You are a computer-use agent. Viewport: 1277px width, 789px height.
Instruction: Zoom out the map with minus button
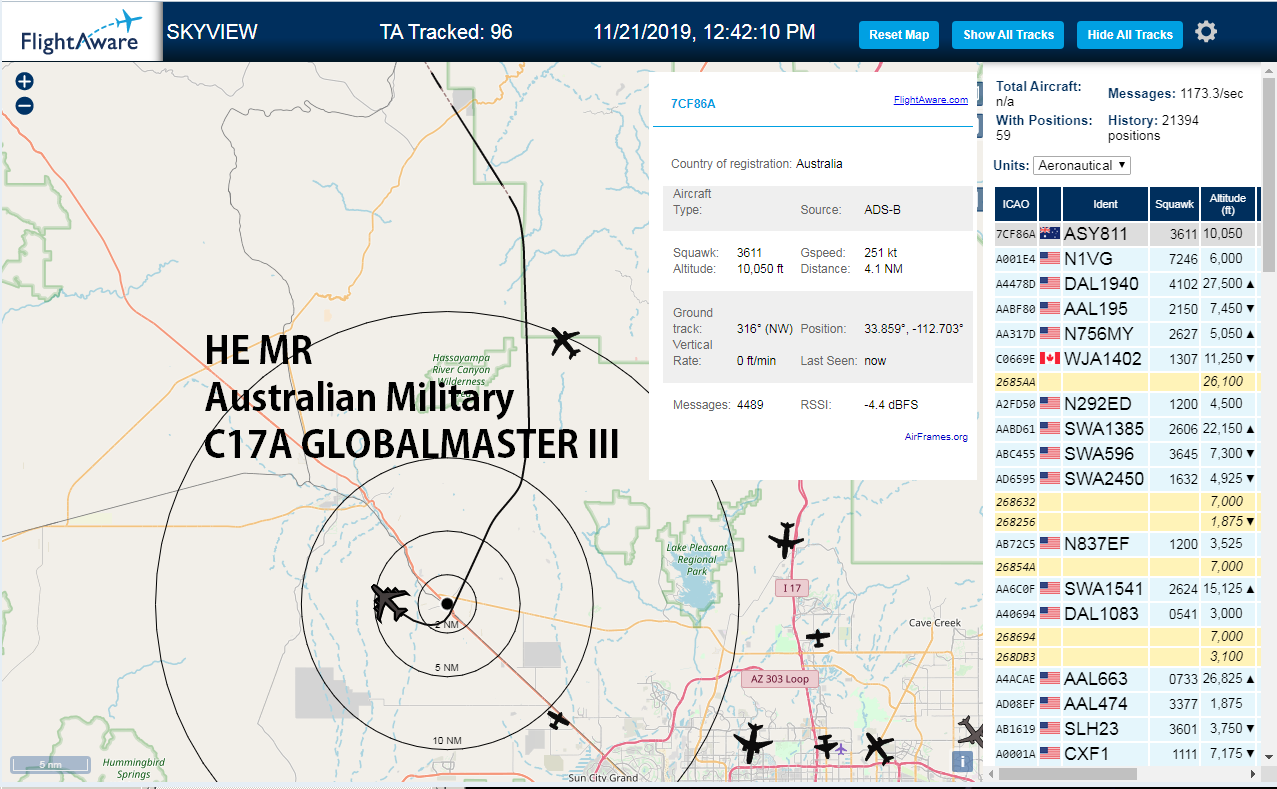click(x=25, y=106)
